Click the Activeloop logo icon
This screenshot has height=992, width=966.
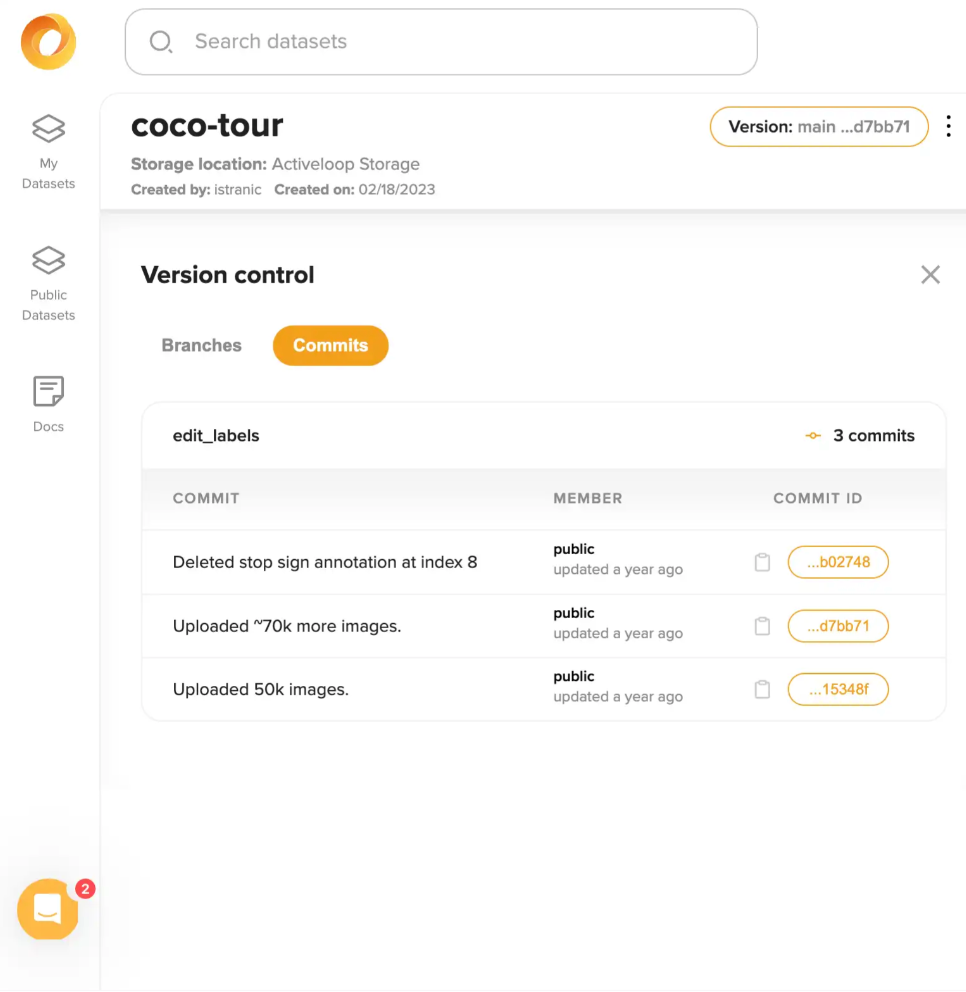point(48,42)
